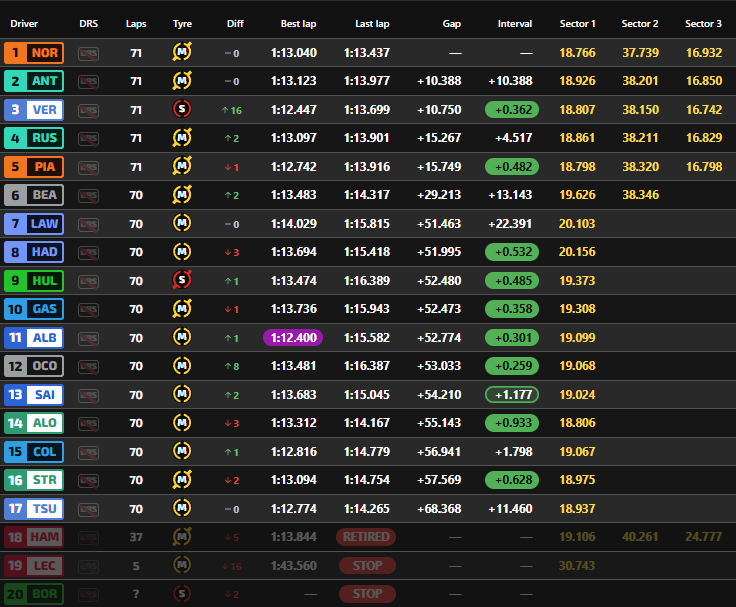736x607 pixels.
Task: Click Albon's medium tyre icon
Action: (182, 338)
